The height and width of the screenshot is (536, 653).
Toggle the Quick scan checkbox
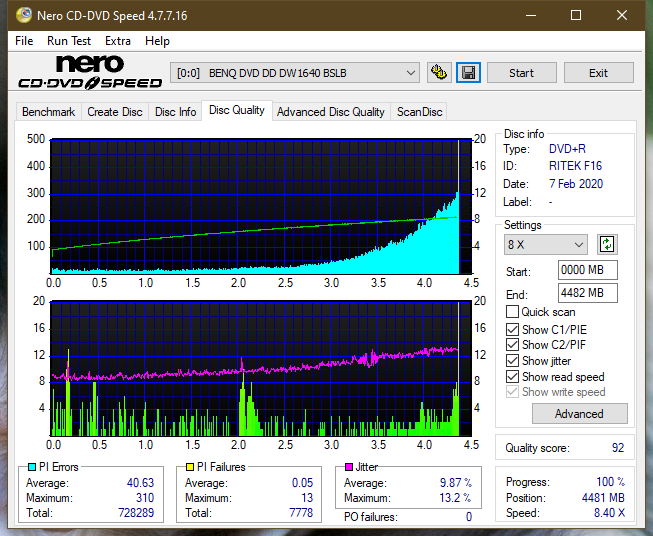point(512,312)
